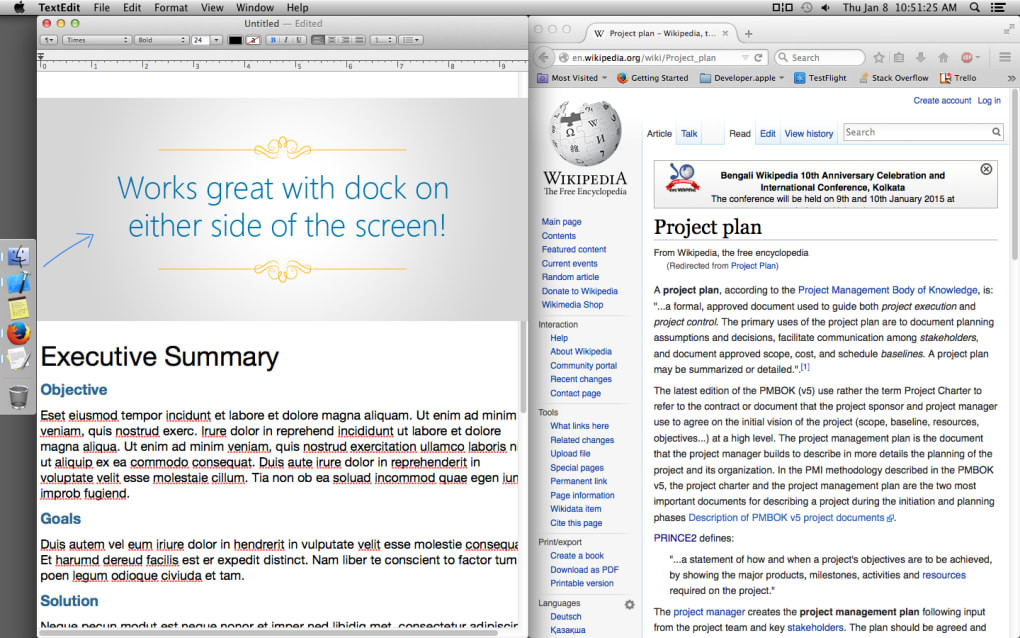Switch to Wikipedia Talk tab
Viewport: 1020px width, 638px height.
(689, 133)
